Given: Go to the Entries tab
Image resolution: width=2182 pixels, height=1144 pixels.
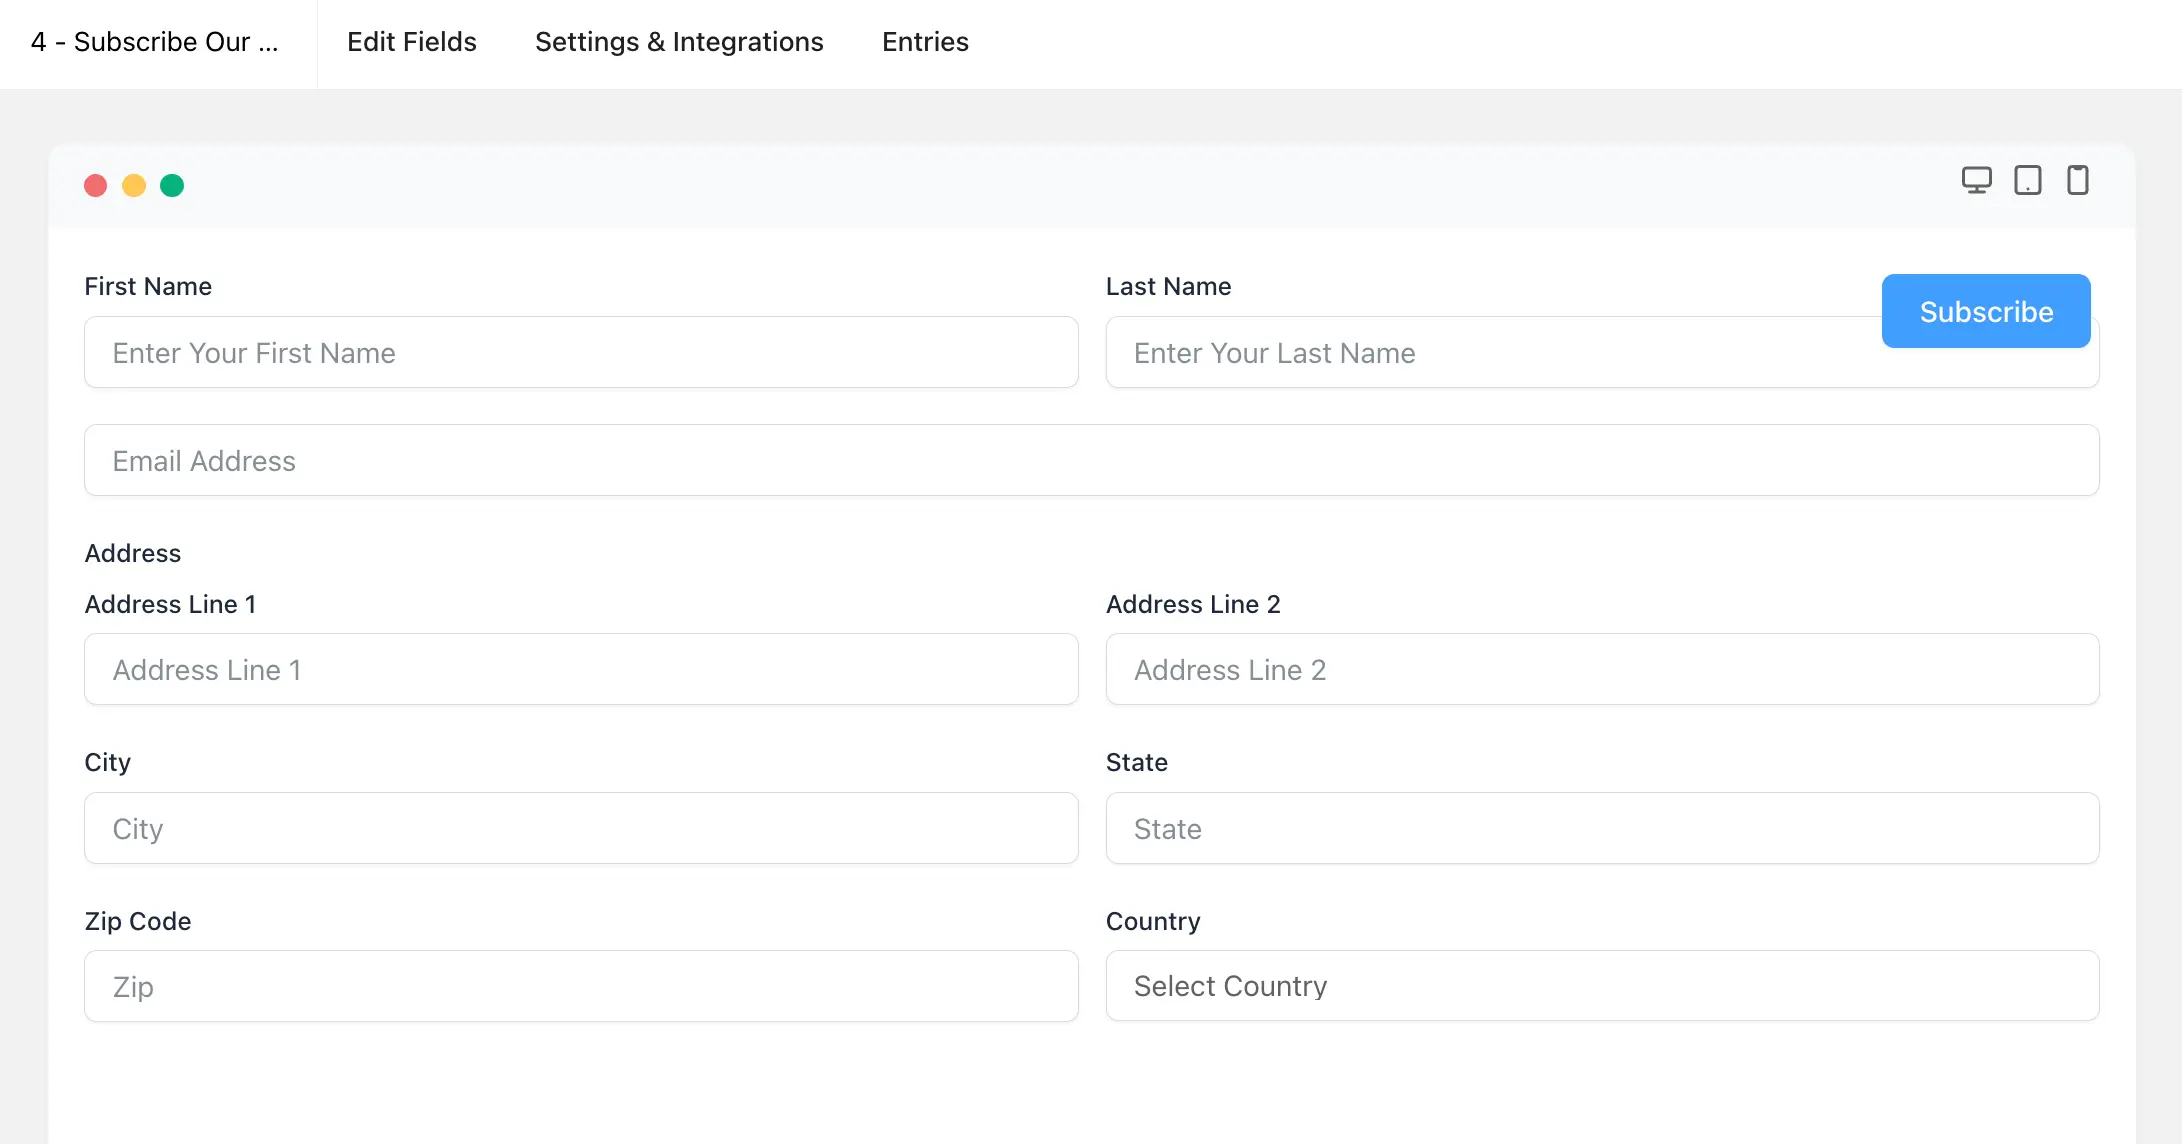Looking at the screenshot, I should pyautogui.click(x=925, y=42).
